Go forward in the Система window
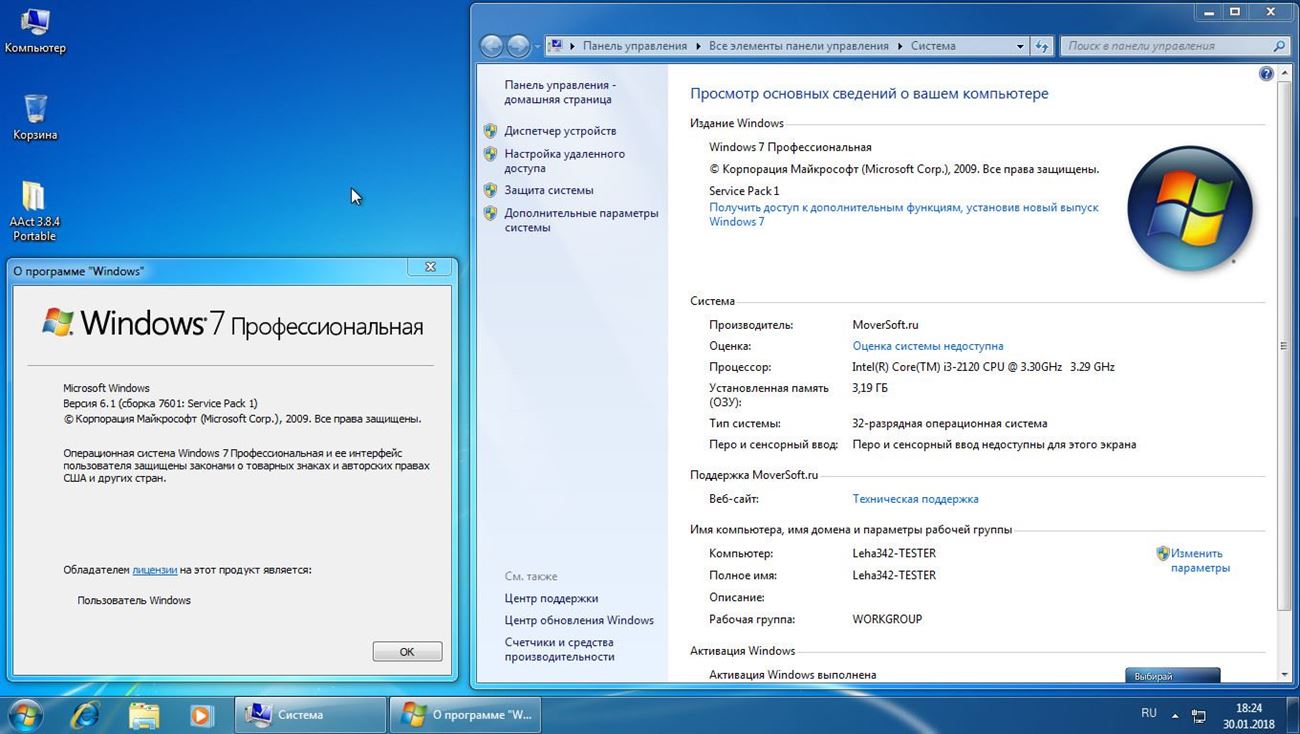The image size is (1300, 734). (x=518, y=46)
